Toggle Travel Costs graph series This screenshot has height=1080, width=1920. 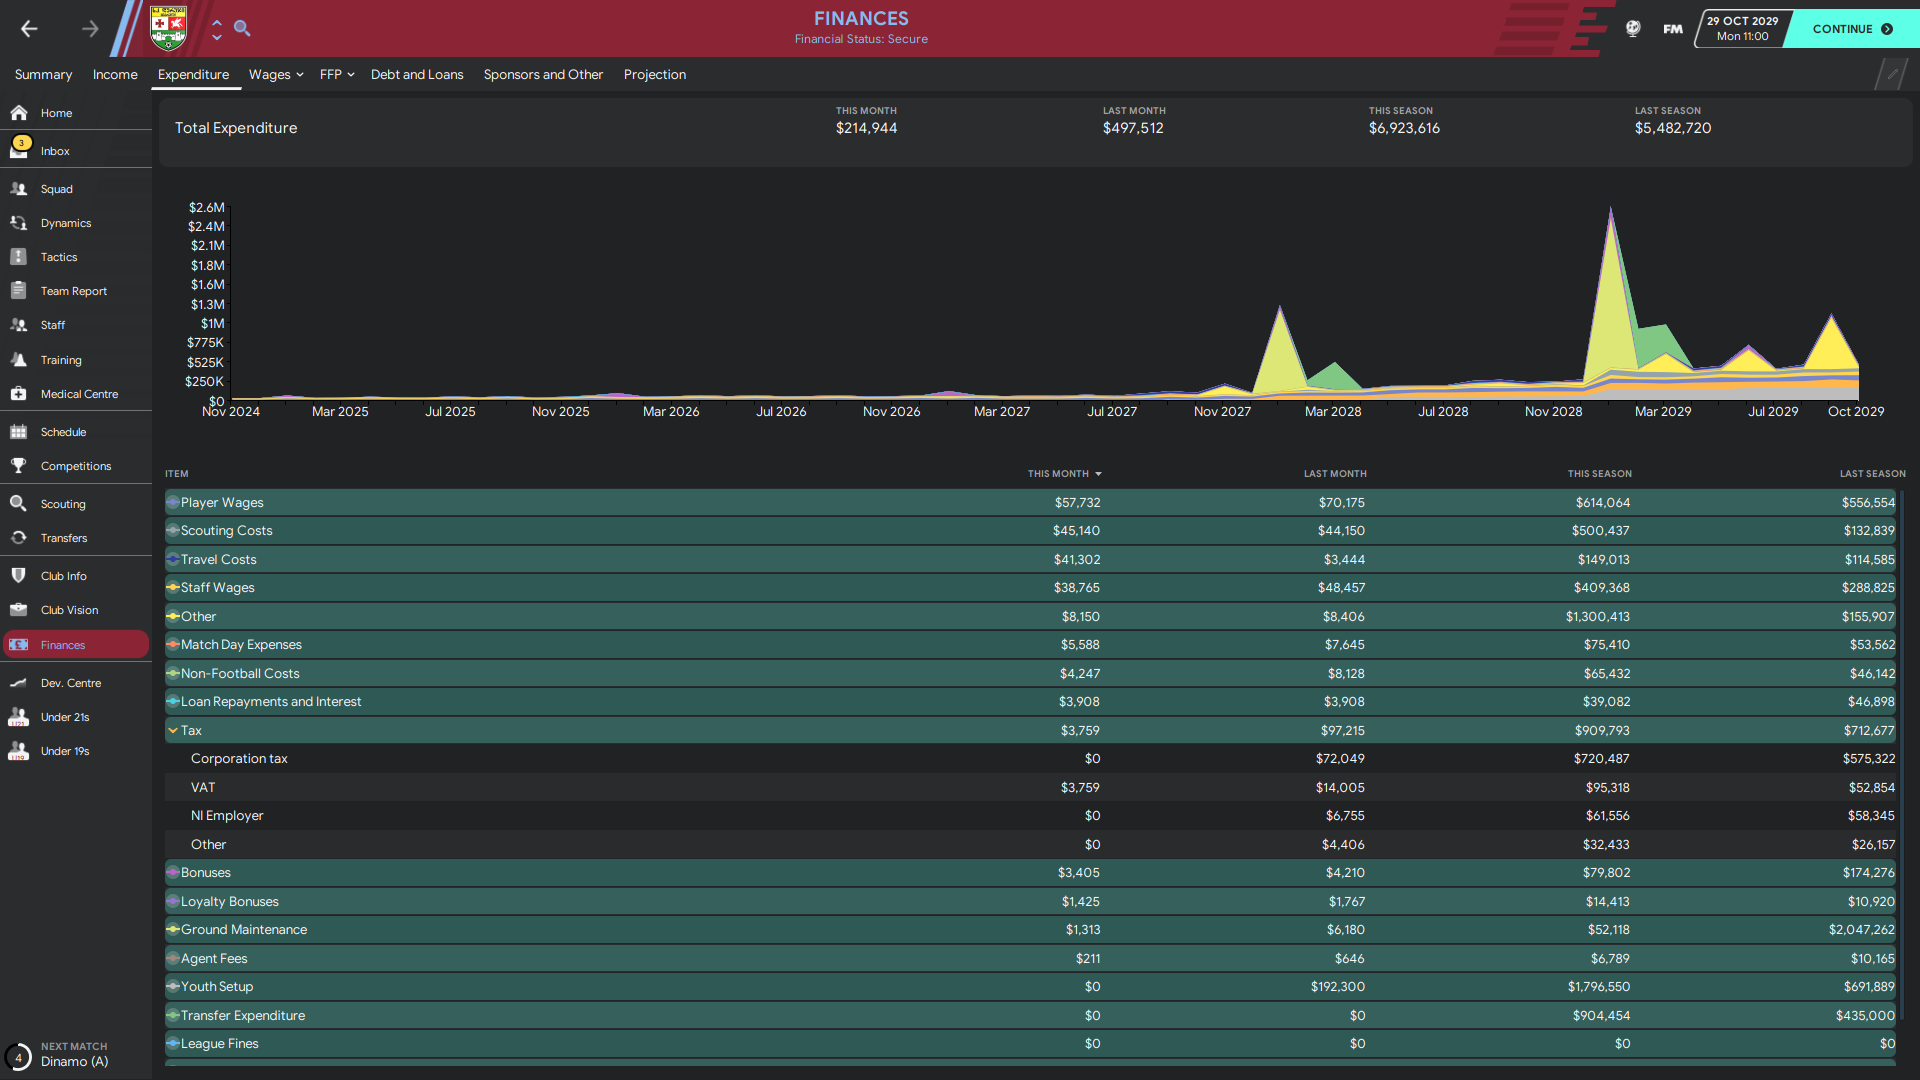tap(173, 559)
